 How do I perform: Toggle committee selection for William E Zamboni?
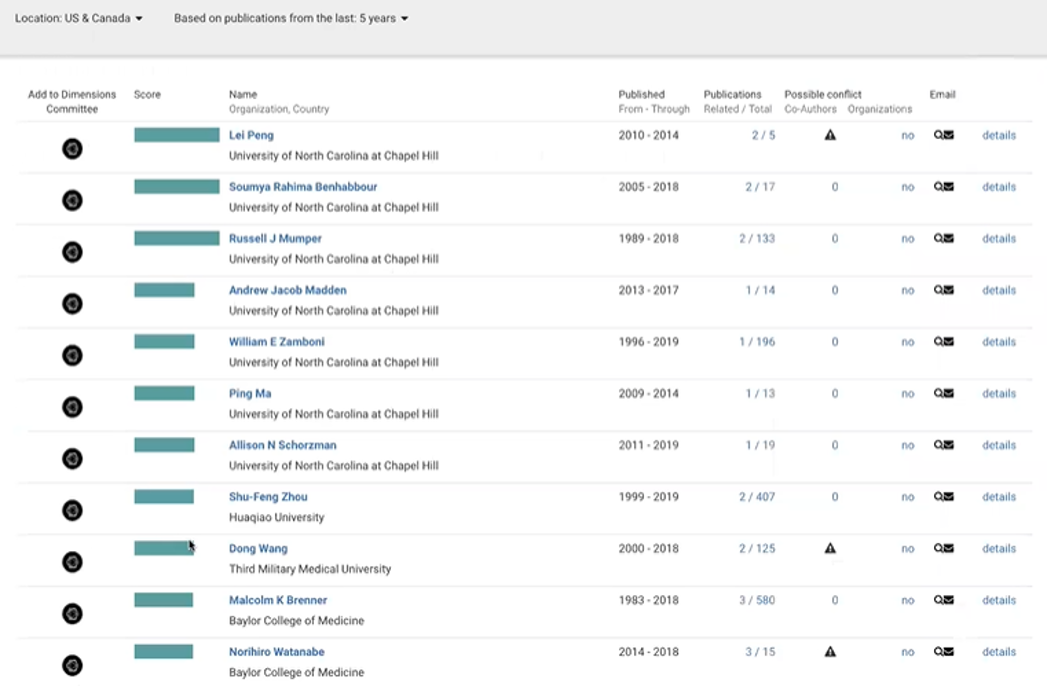[x=72, y=355]
